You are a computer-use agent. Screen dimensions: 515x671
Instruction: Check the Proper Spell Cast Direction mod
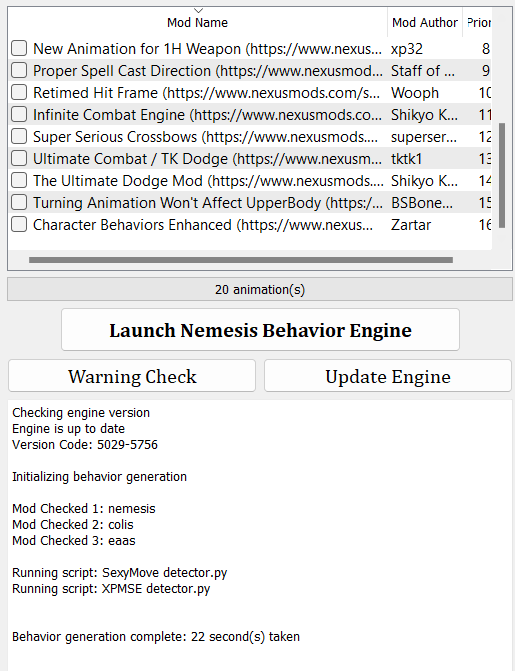pyautogui.click(x=19, y=70)
